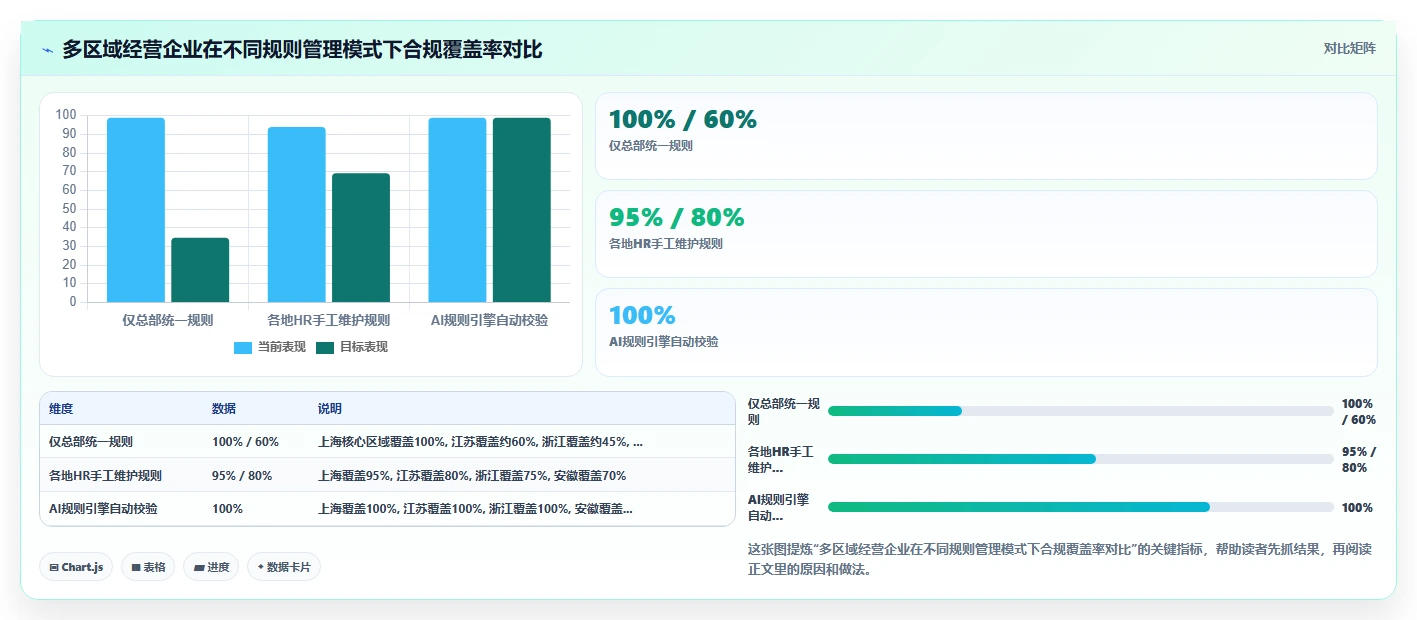Toggle the 当前表现 legend swatch
The width and height of the screenshot is (1417, 620).
(x=243, y=348)
